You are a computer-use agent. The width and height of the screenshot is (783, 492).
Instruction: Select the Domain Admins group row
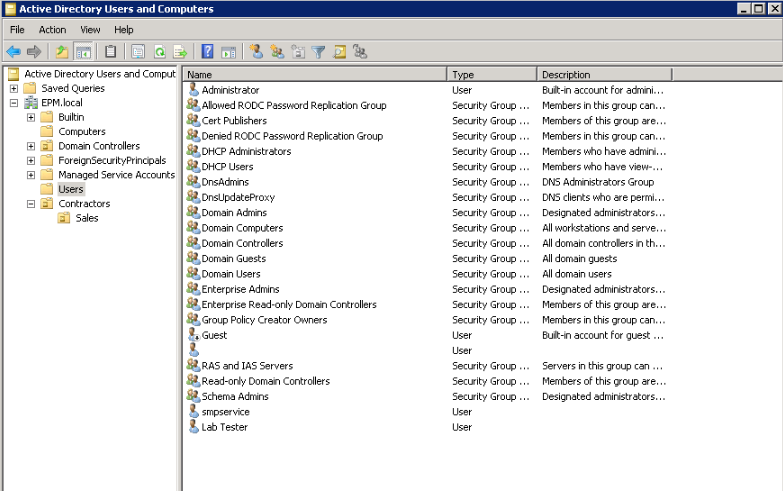tap(234, 212)
